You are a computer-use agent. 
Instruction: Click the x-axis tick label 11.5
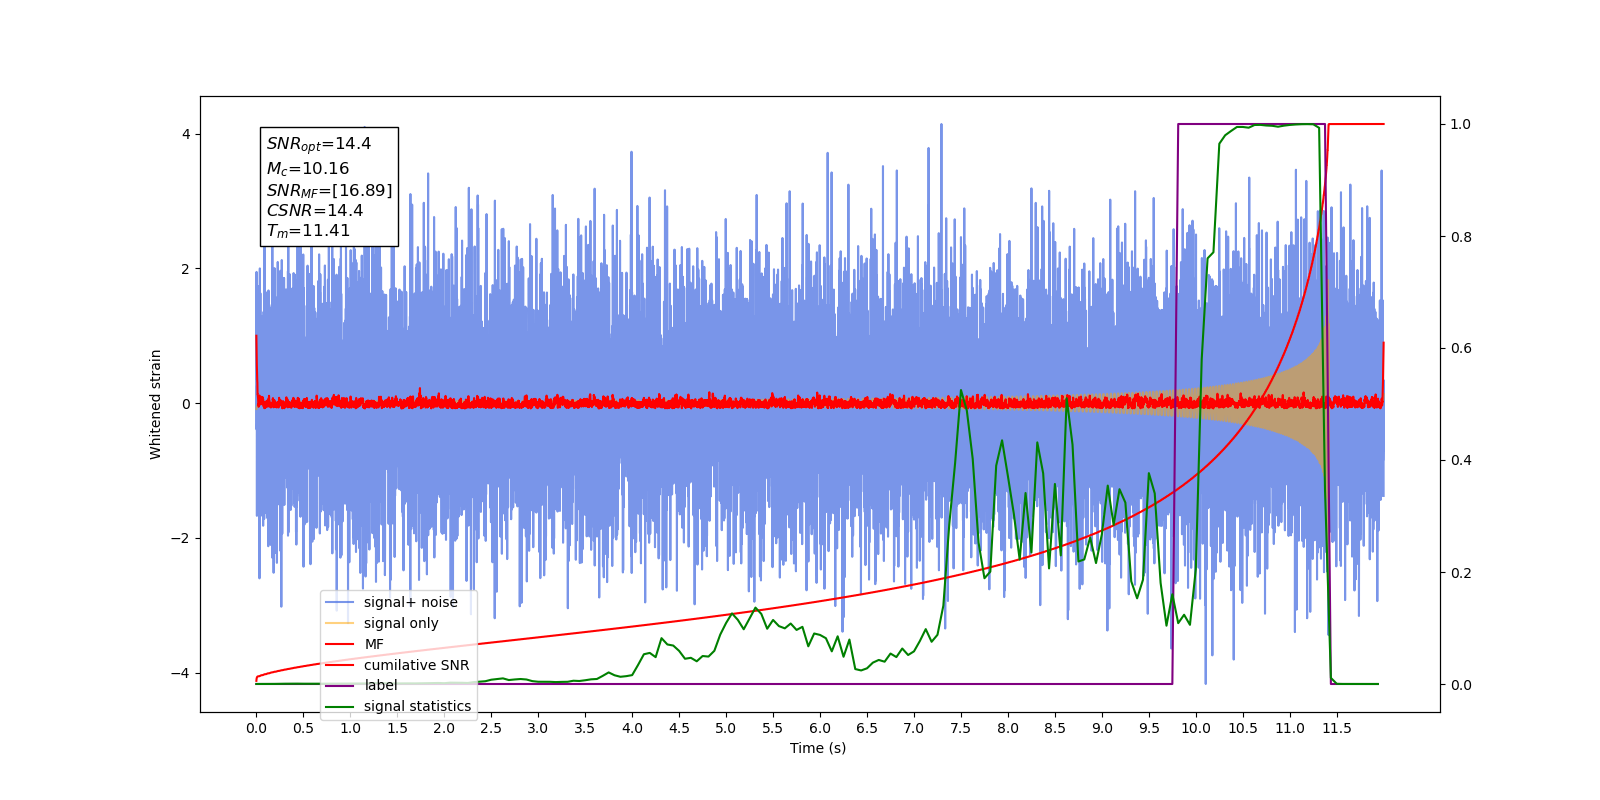(x=1337, y=728)
